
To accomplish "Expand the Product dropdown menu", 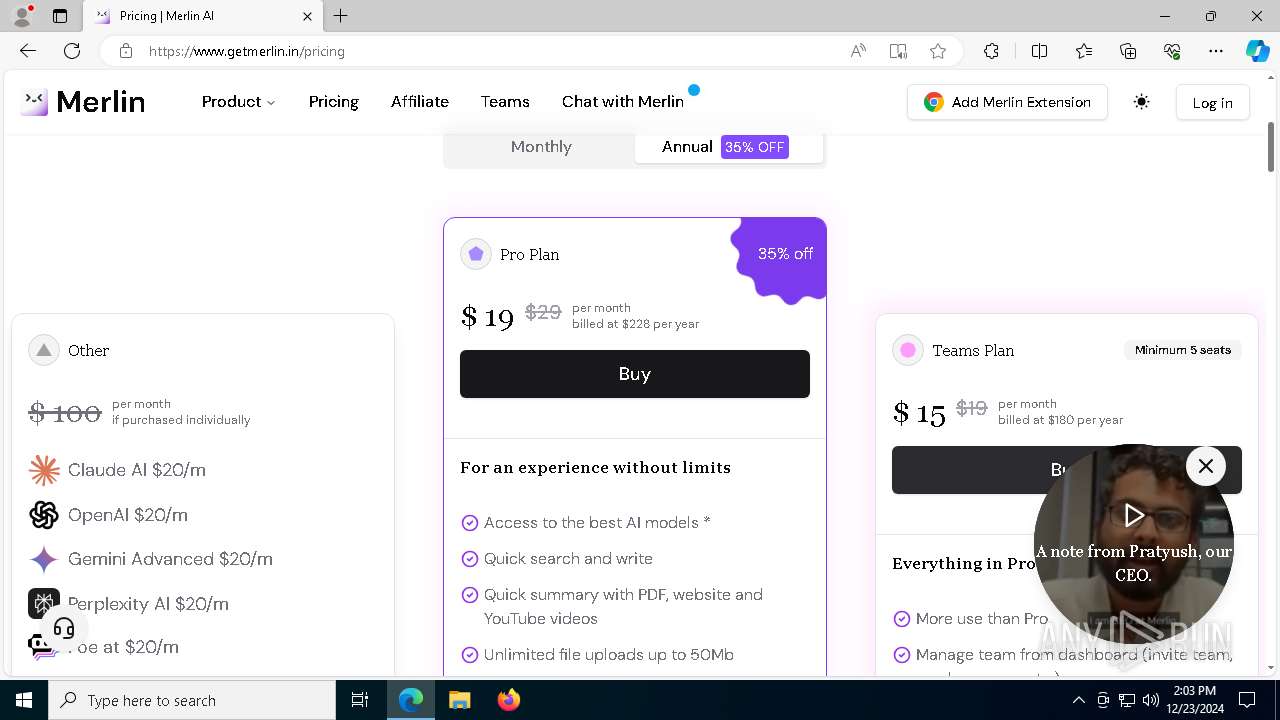I will [x=238, y=102].
